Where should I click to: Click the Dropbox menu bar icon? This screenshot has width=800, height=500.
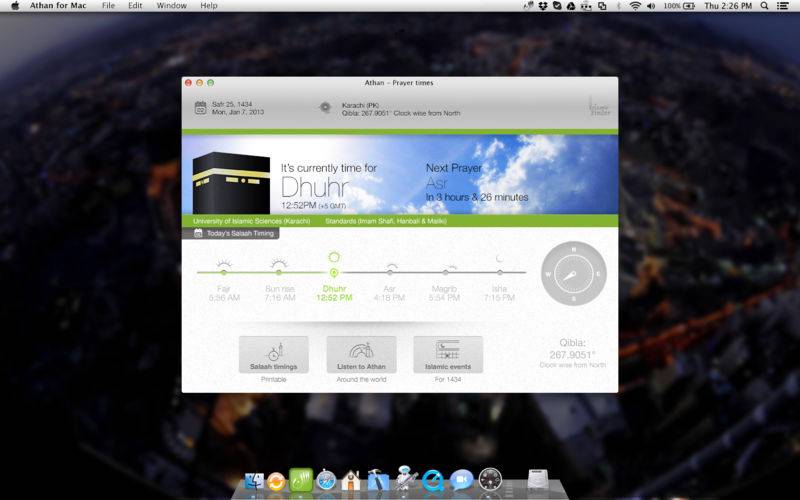click(x=543, y=6)
